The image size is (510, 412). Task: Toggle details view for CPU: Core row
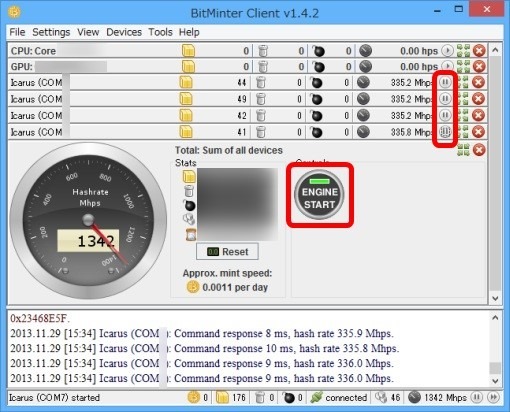click(464, 51)
